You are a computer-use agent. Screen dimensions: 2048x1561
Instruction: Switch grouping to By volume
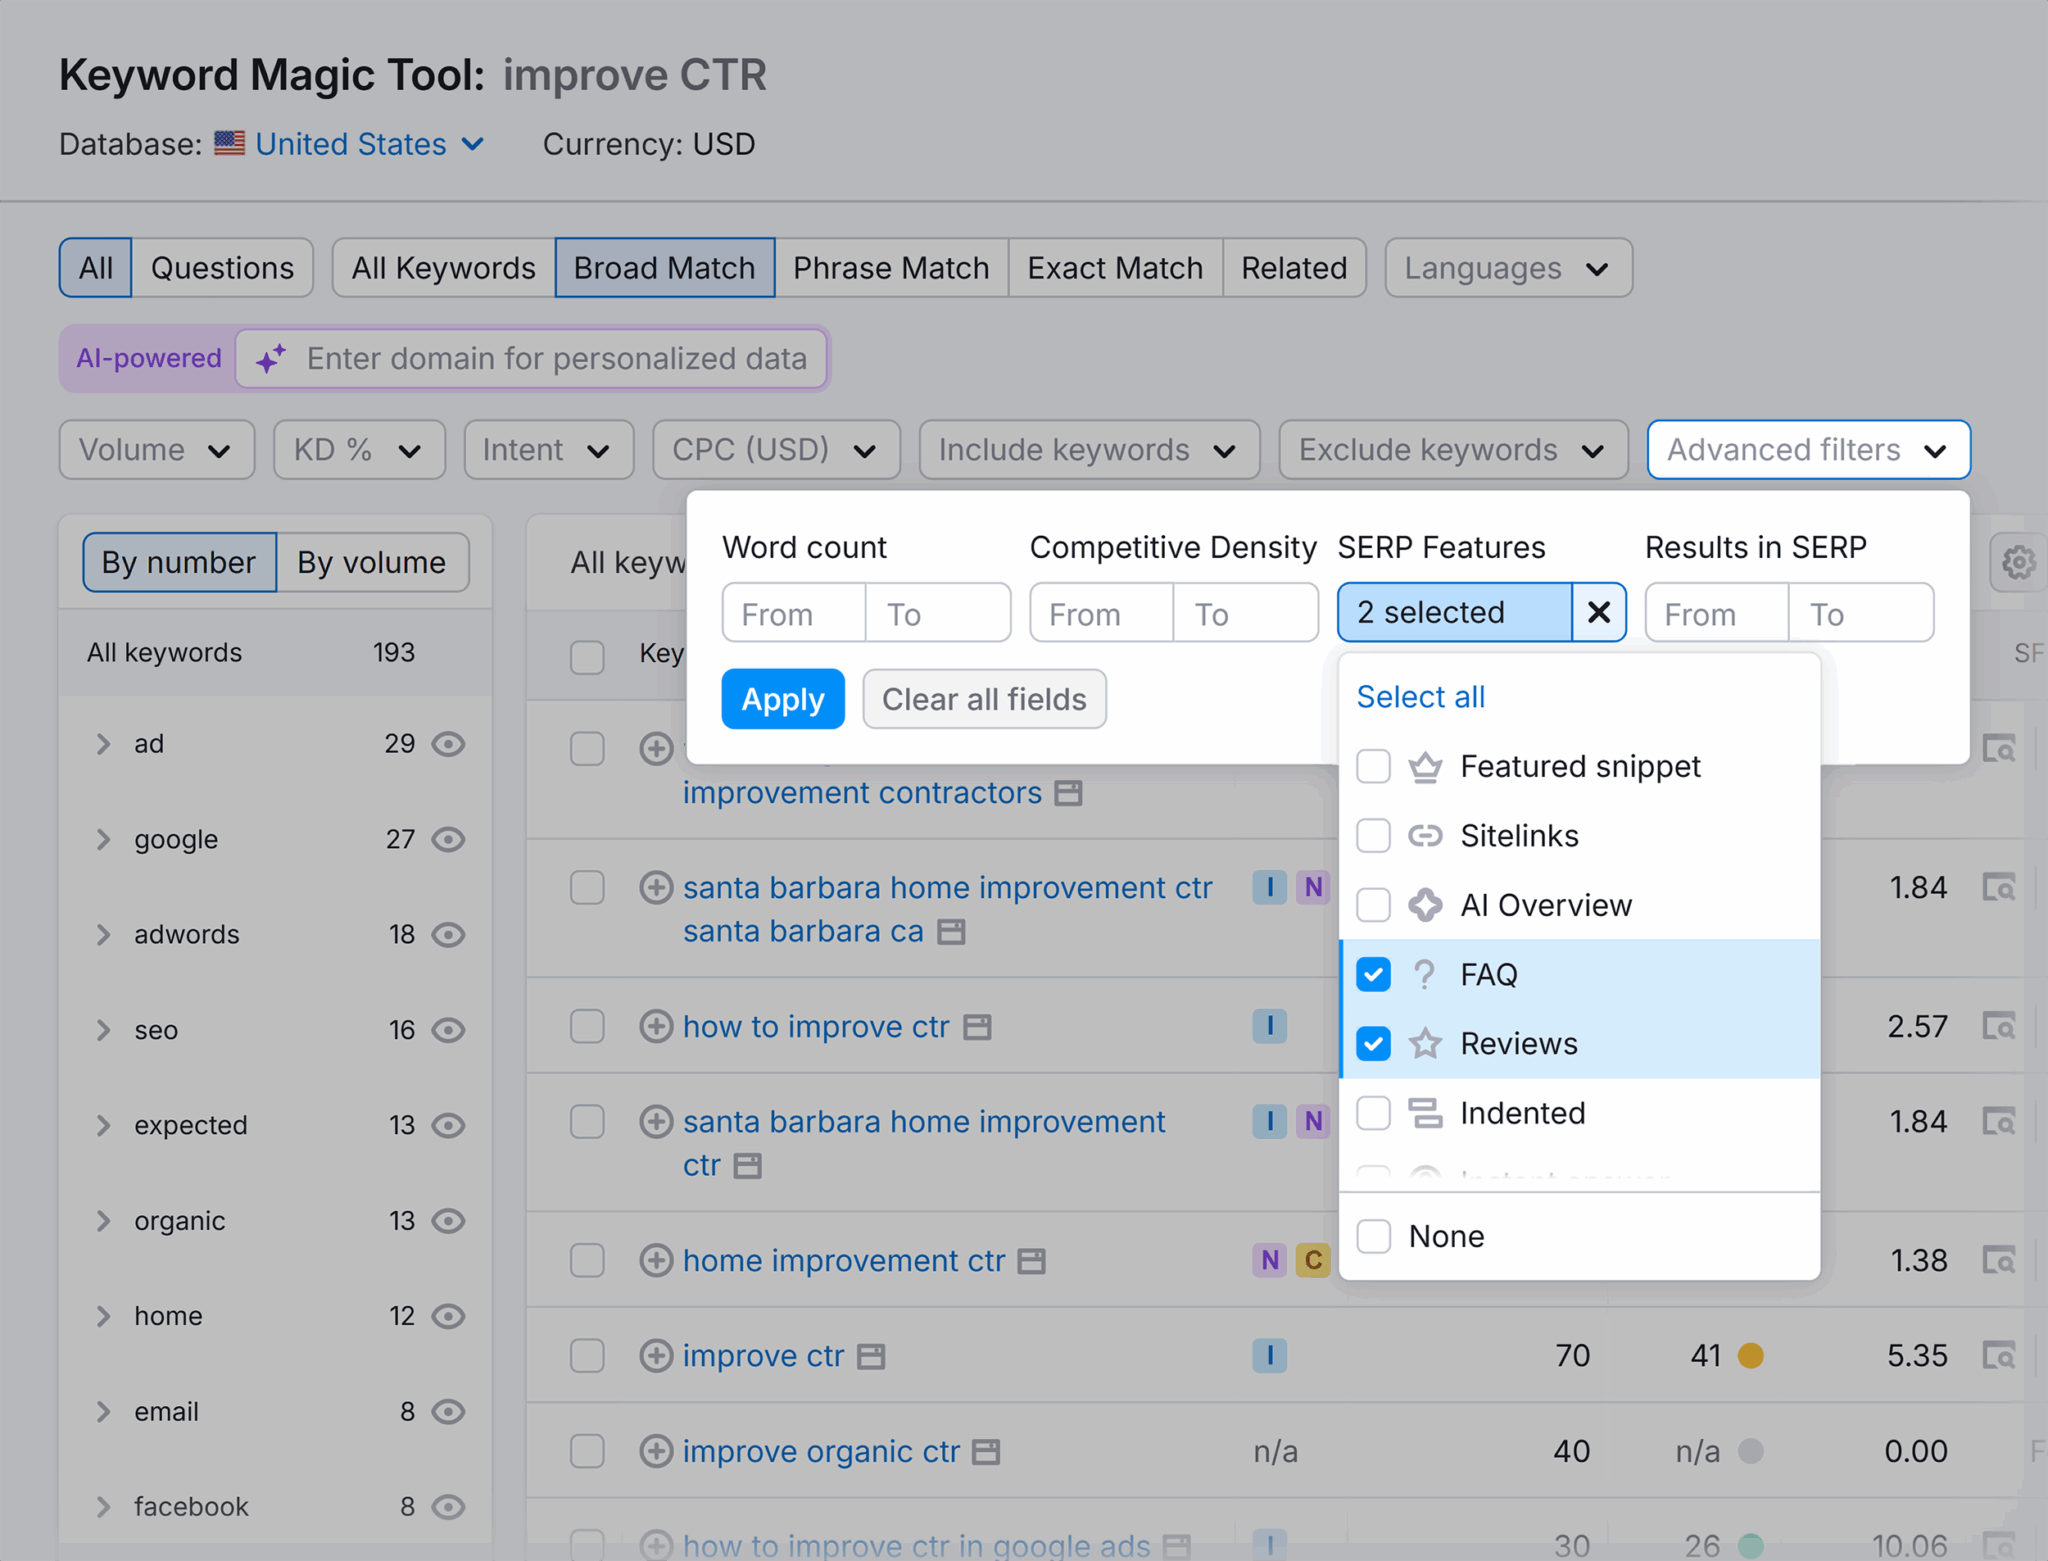pyautogui.click(x=371, y=563)
